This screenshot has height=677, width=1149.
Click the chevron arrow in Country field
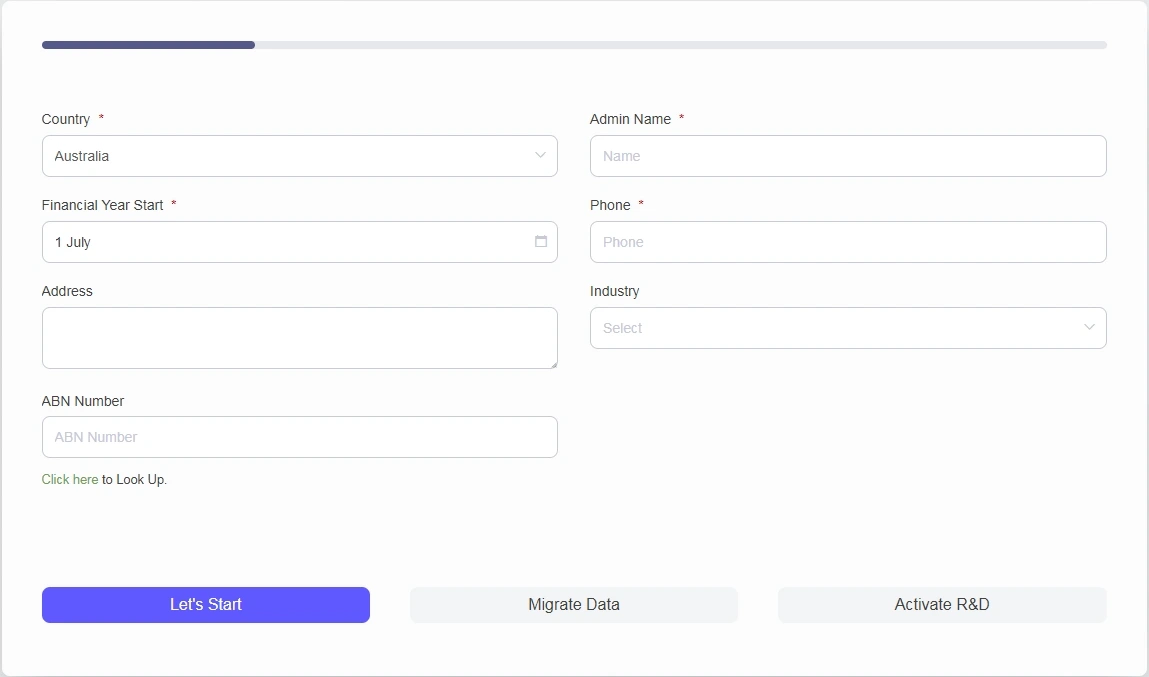(x=540, y=156)
